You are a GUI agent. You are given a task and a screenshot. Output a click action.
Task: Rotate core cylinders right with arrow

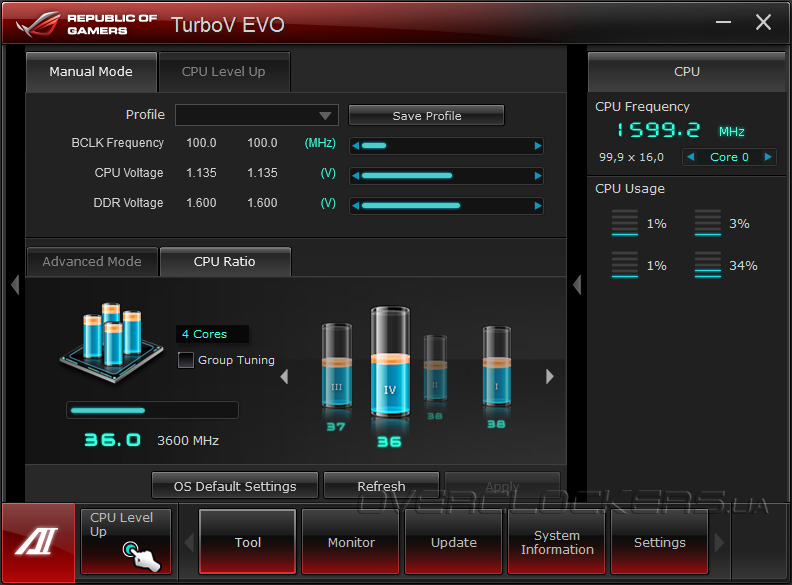[x=550, y=376]
